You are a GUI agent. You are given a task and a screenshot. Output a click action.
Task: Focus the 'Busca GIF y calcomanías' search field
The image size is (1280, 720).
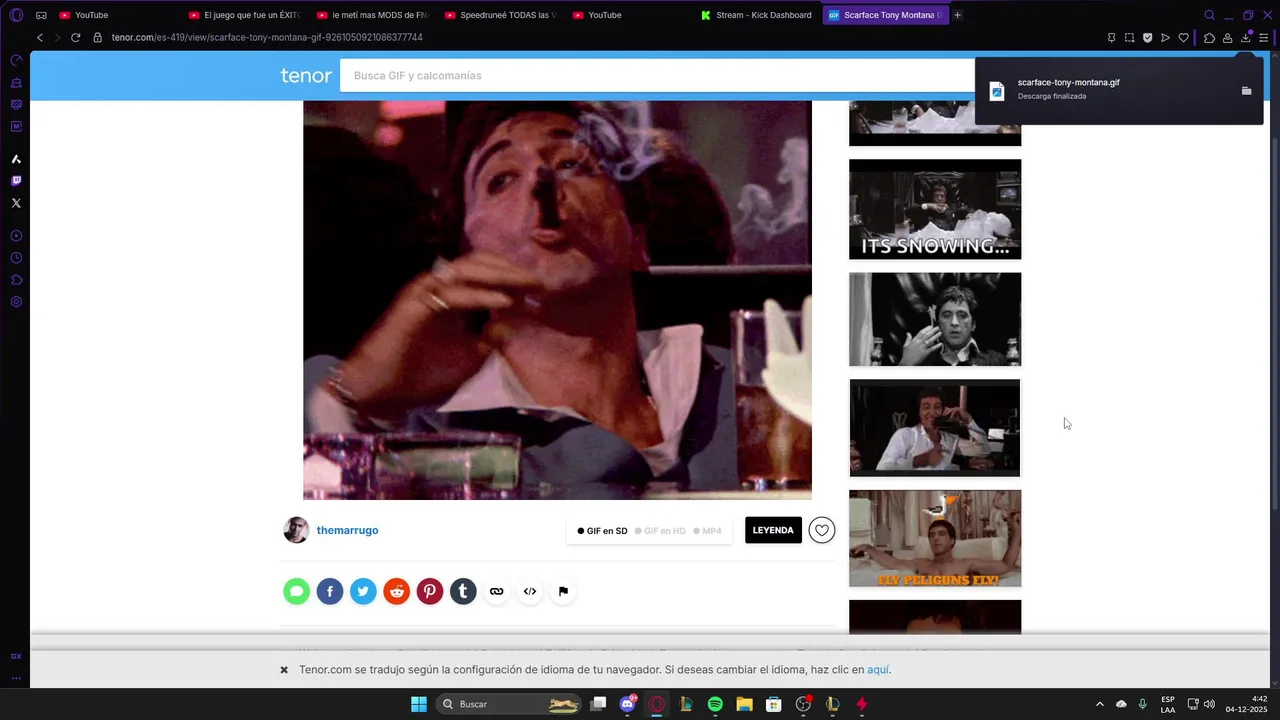[655, 76]
